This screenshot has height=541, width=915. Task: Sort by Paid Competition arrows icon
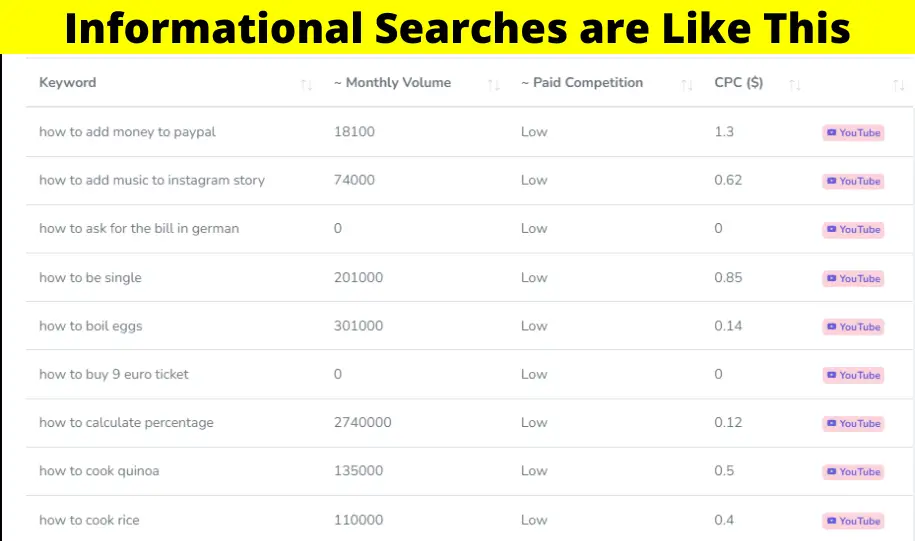[x=687, y=85]
